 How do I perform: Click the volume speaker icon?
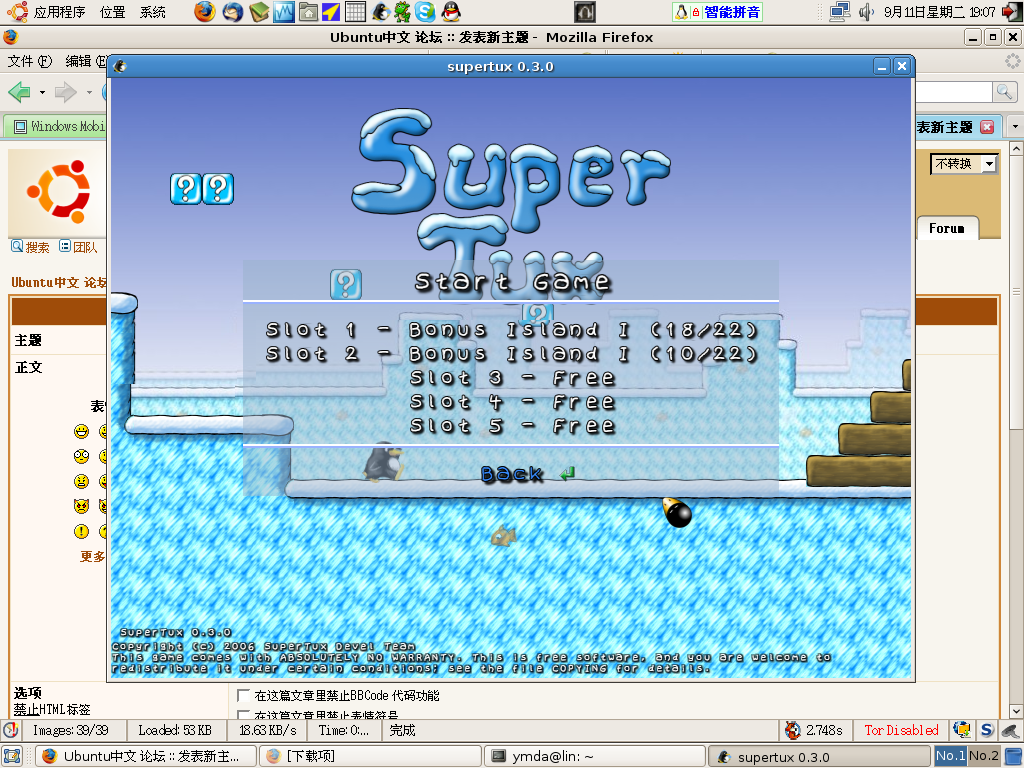[866, 12]
